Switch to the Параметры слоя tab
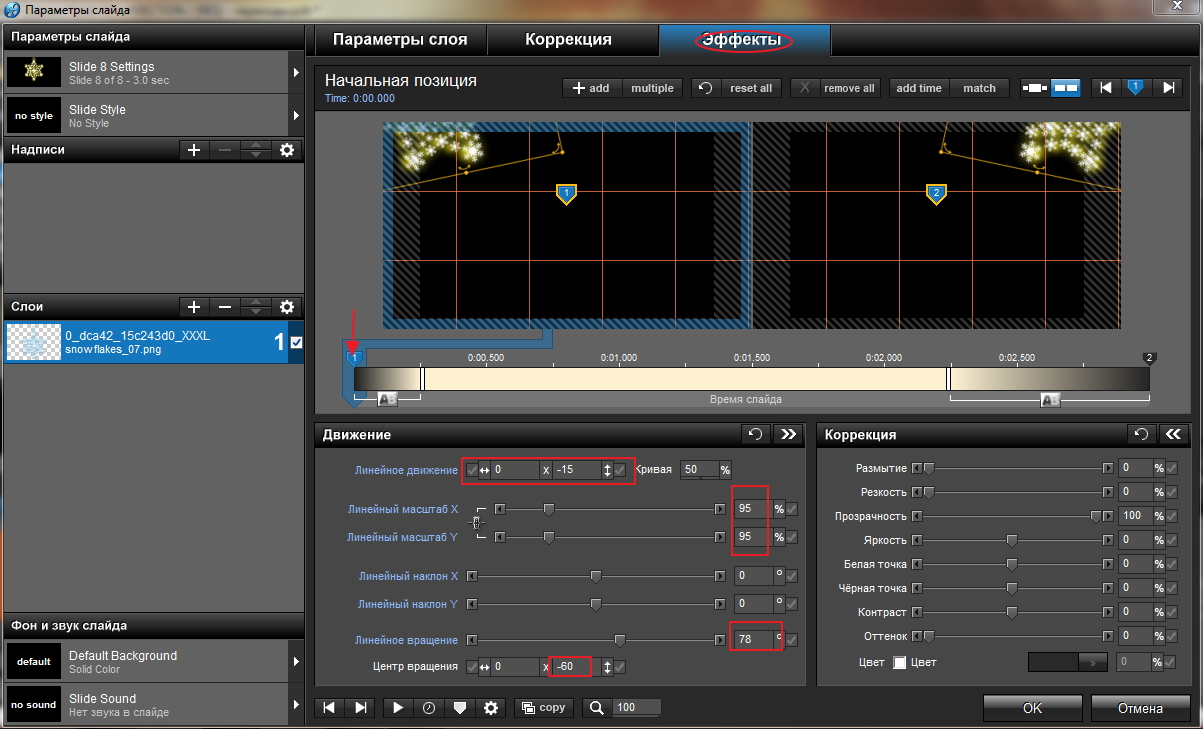The height and width of the screenshot is (729, 1203). [400, 40]
